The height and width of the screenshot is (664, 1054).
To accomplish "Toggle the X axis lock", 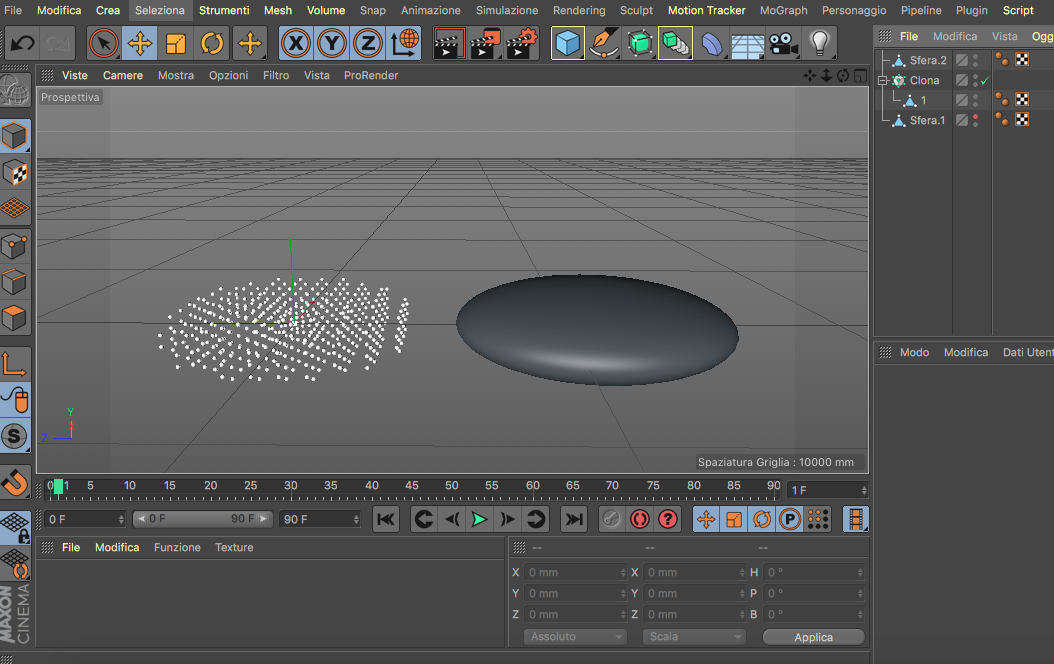I will [x=296, y=44].
